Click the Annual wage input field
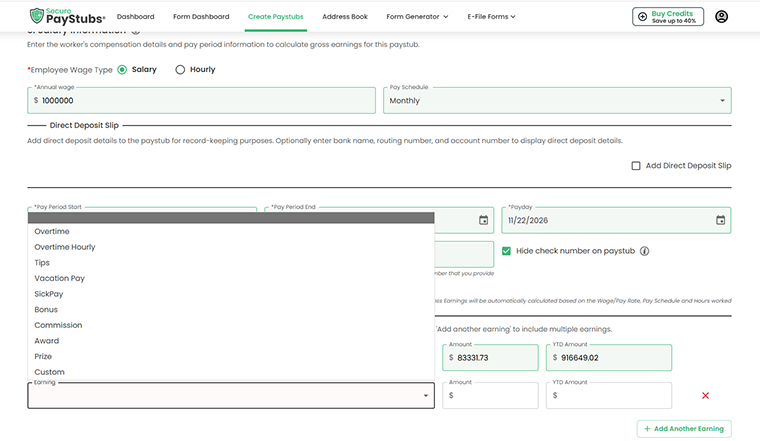 [201, 100]
